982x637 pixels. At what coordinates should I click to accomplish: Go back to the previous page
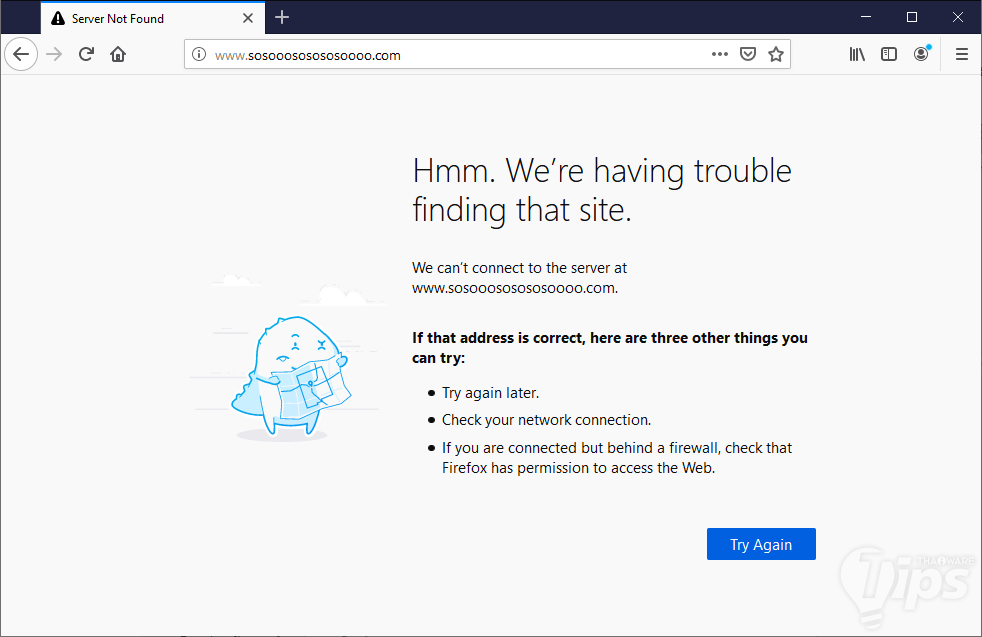[21, 55]
